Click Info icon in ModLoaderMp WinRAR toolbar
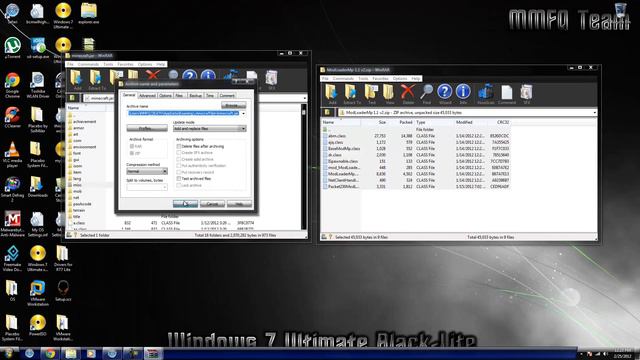 click(x=463, y=93)
